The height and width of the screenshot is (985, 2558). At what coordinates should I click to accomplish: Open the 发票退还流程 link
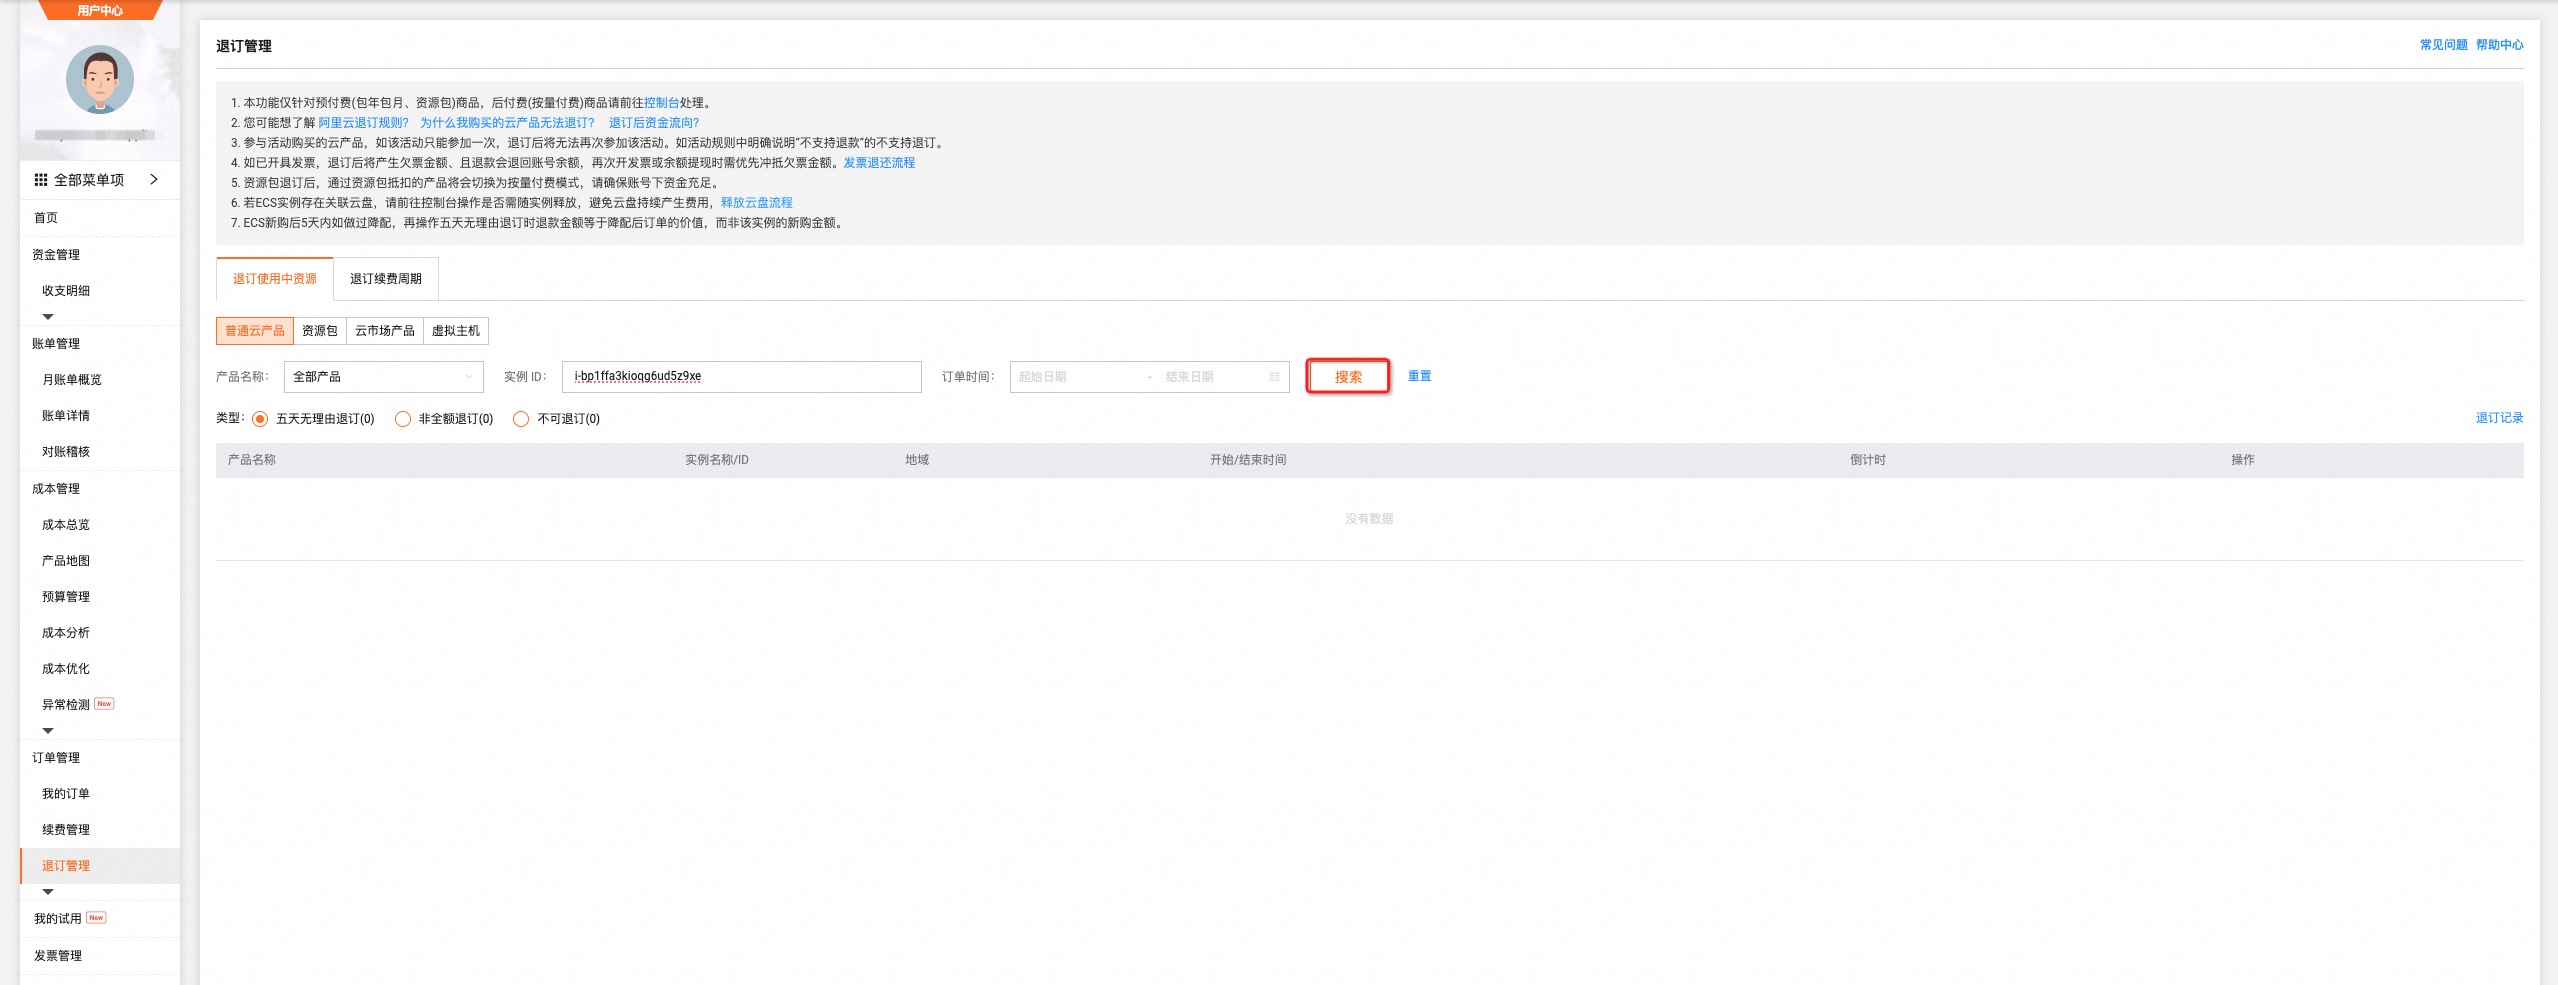(879, 163)
